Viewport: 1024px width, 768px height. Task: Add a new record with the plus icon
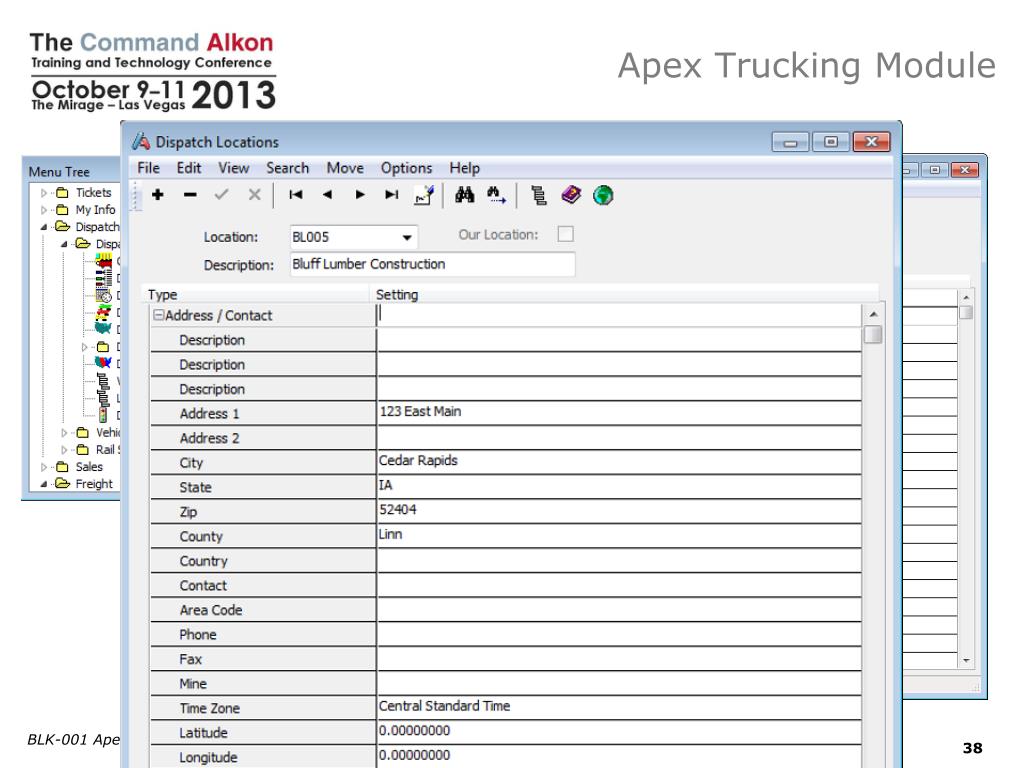(157, 195)
